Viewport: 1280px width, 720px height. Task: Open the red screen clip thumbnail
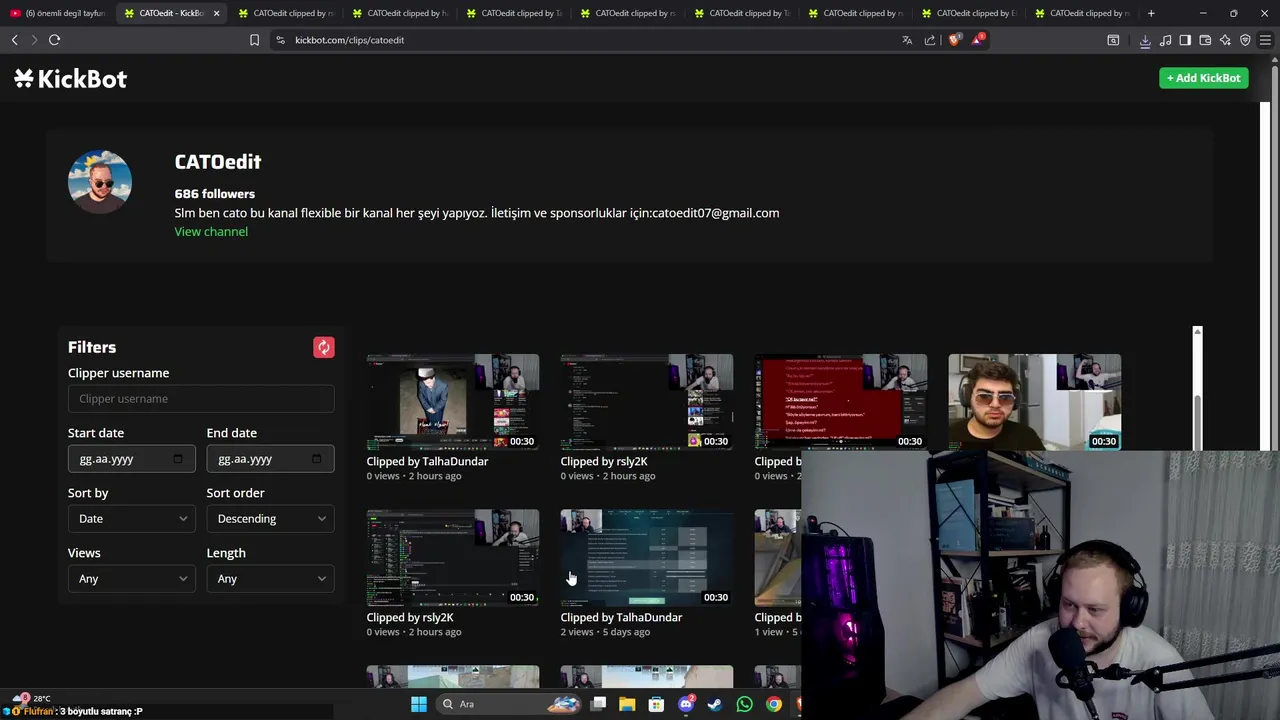click(841, 401)
